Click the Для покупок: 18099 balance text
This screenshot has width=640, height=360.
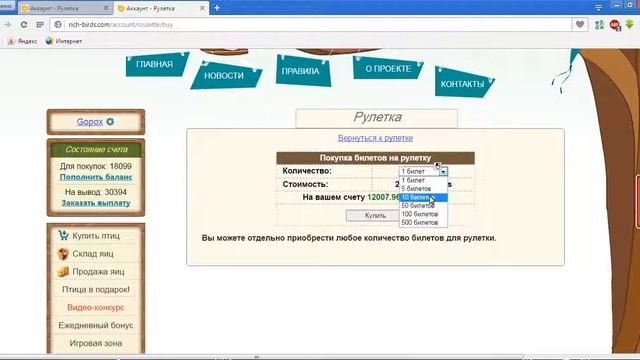click(x=96, y=166)
